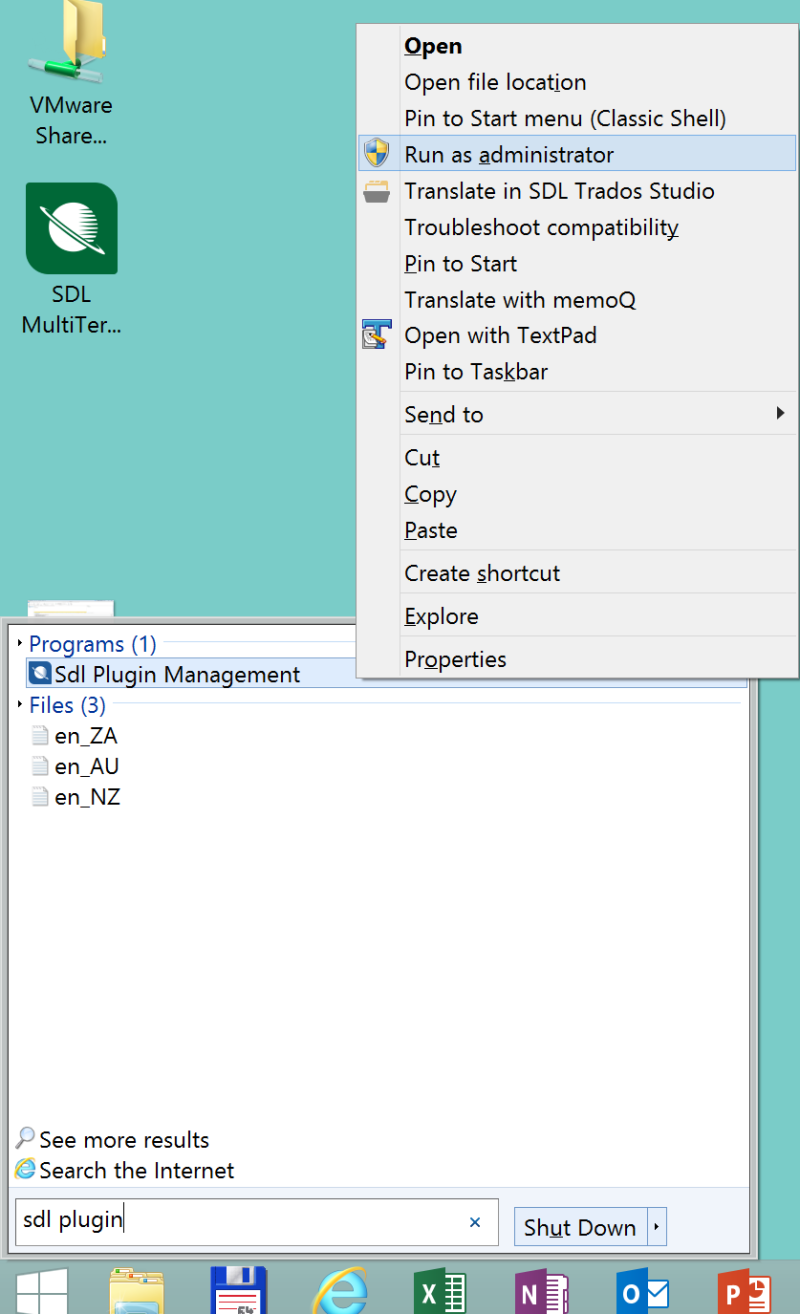Click the shield icon next to Run as administrator
The image size is (800, 1314).
[x=376, y=154]
